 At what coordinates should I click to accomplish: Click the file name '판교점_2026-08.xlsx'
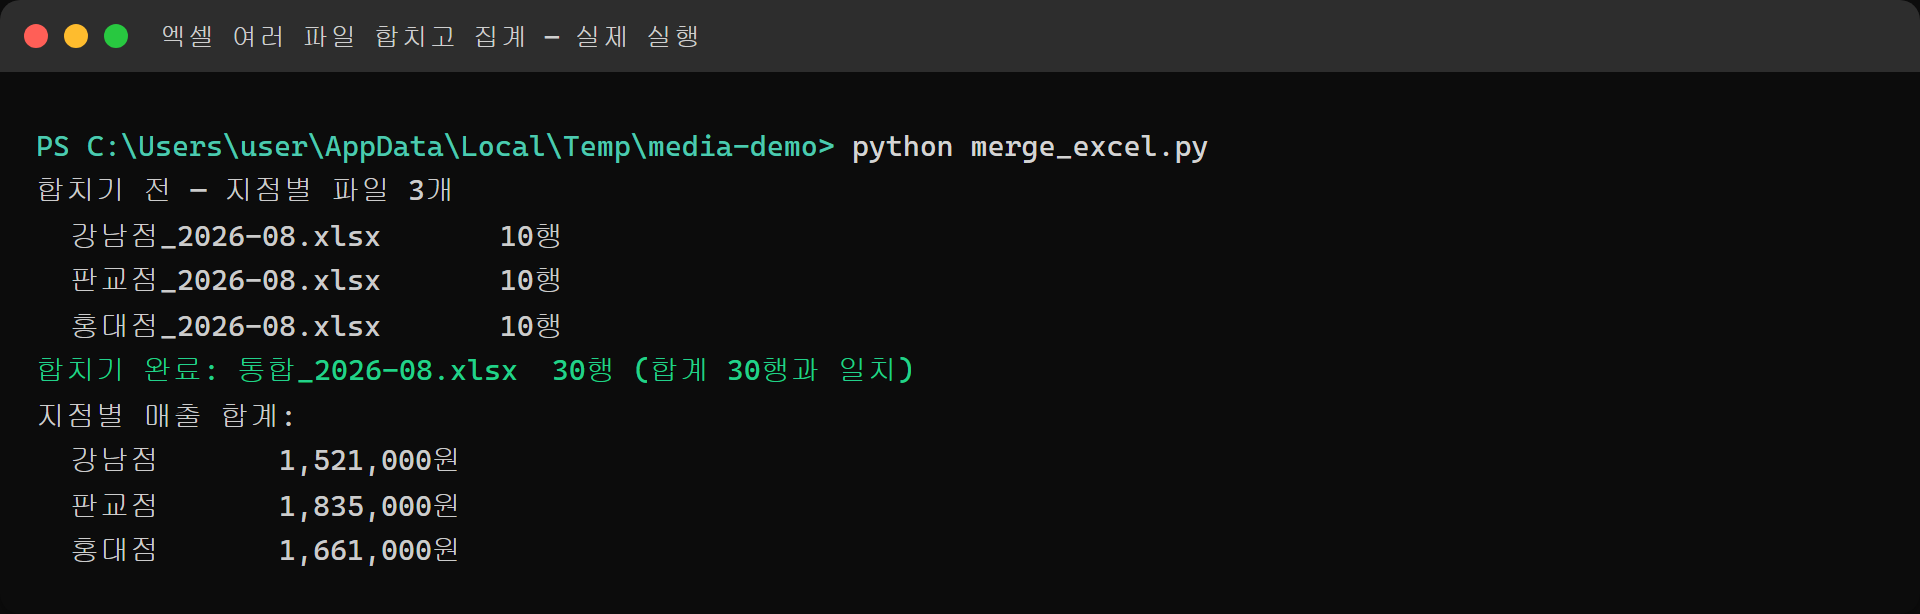pos(226,280)
